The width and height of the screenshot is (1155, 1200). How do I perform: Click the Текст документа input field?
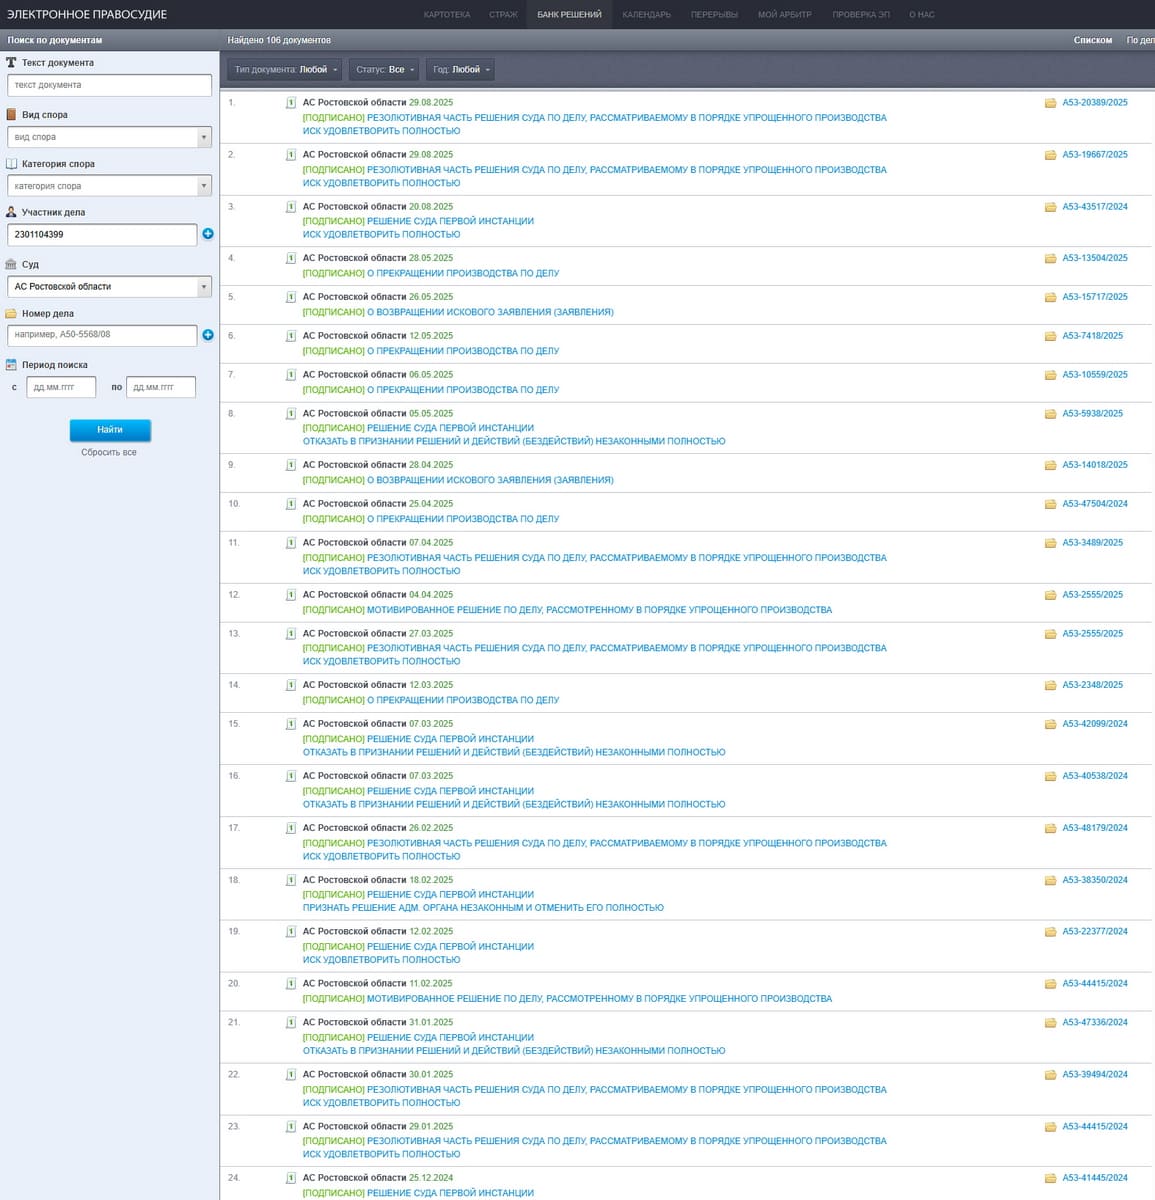[x=109, y=85]
